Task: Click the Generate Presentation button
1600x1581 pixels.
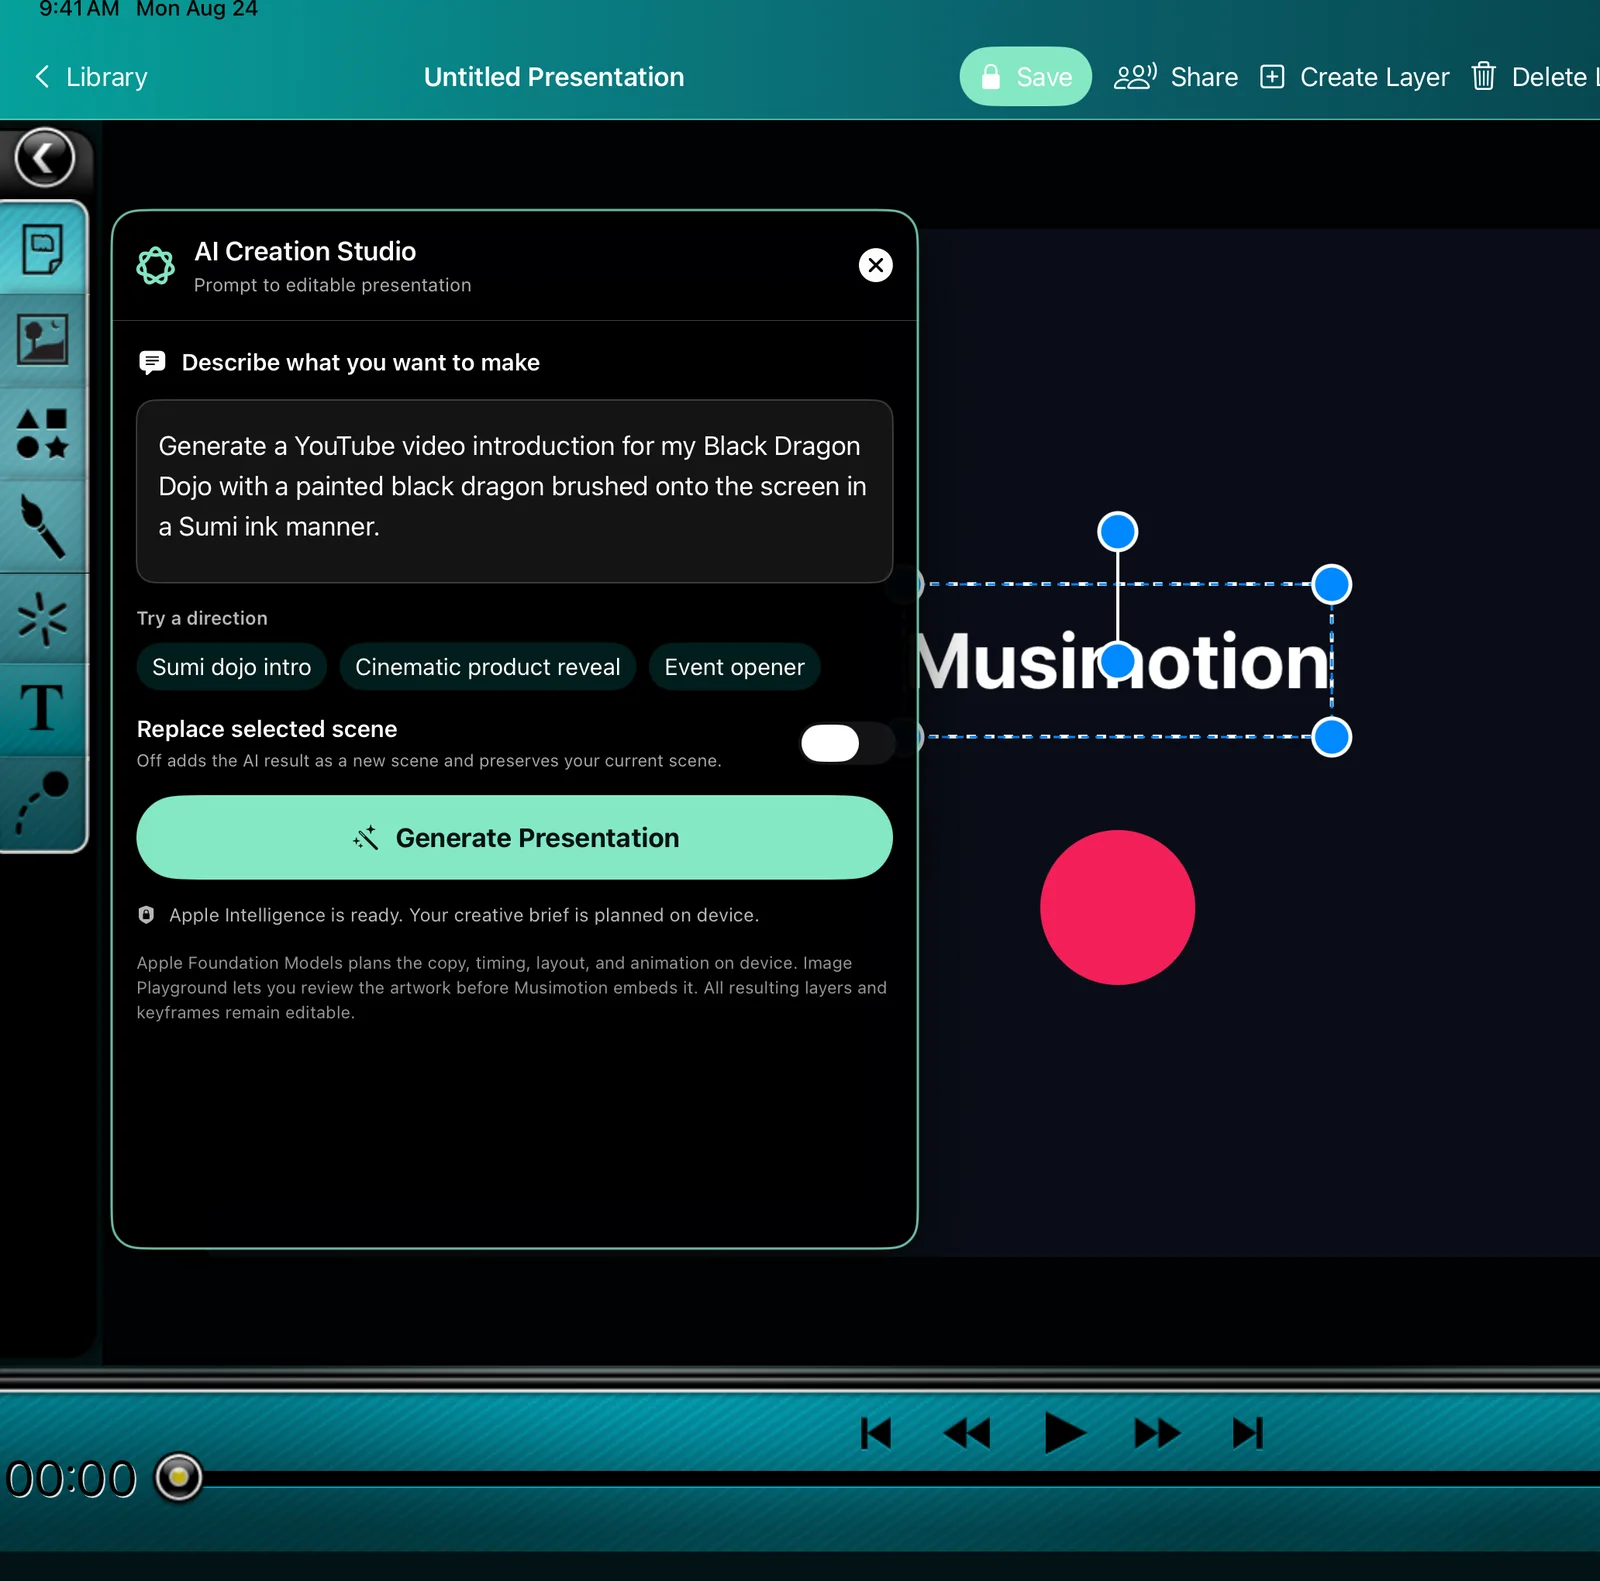Action: [514, 837]
